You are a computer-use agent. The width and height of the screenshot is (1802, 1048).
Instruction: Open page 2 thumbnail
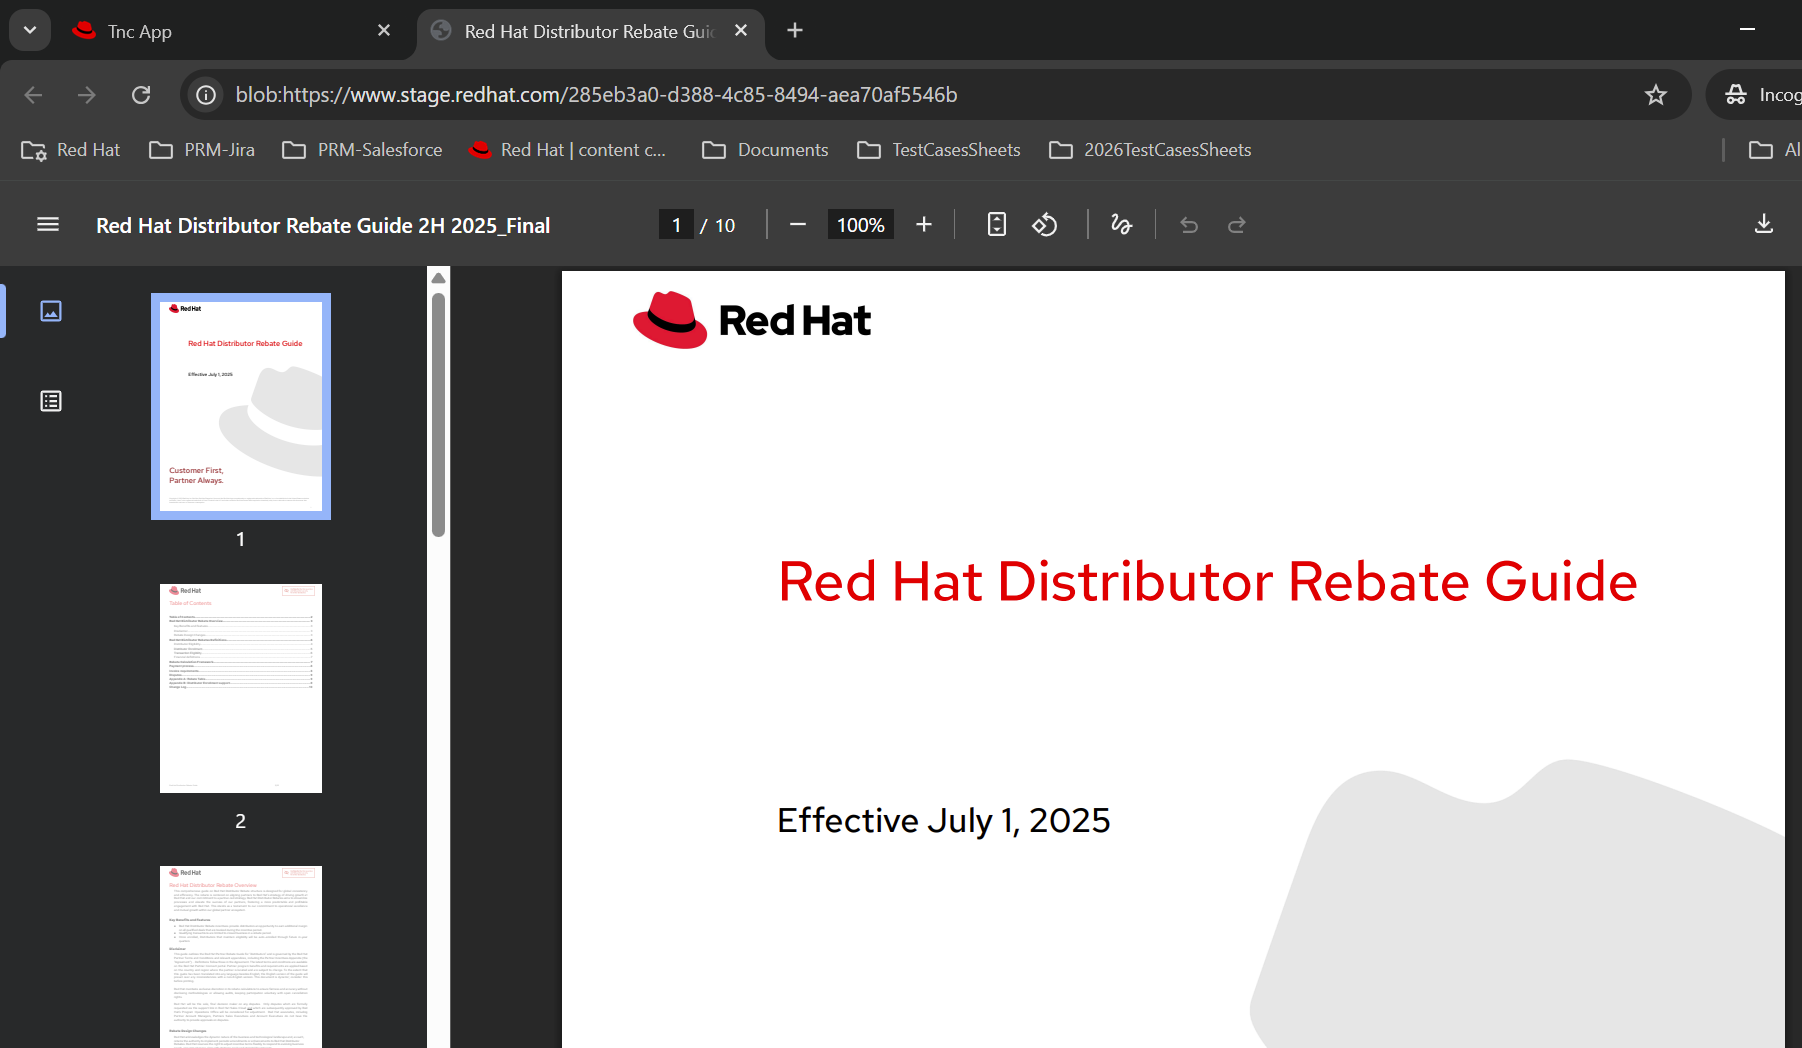point(241,688)
